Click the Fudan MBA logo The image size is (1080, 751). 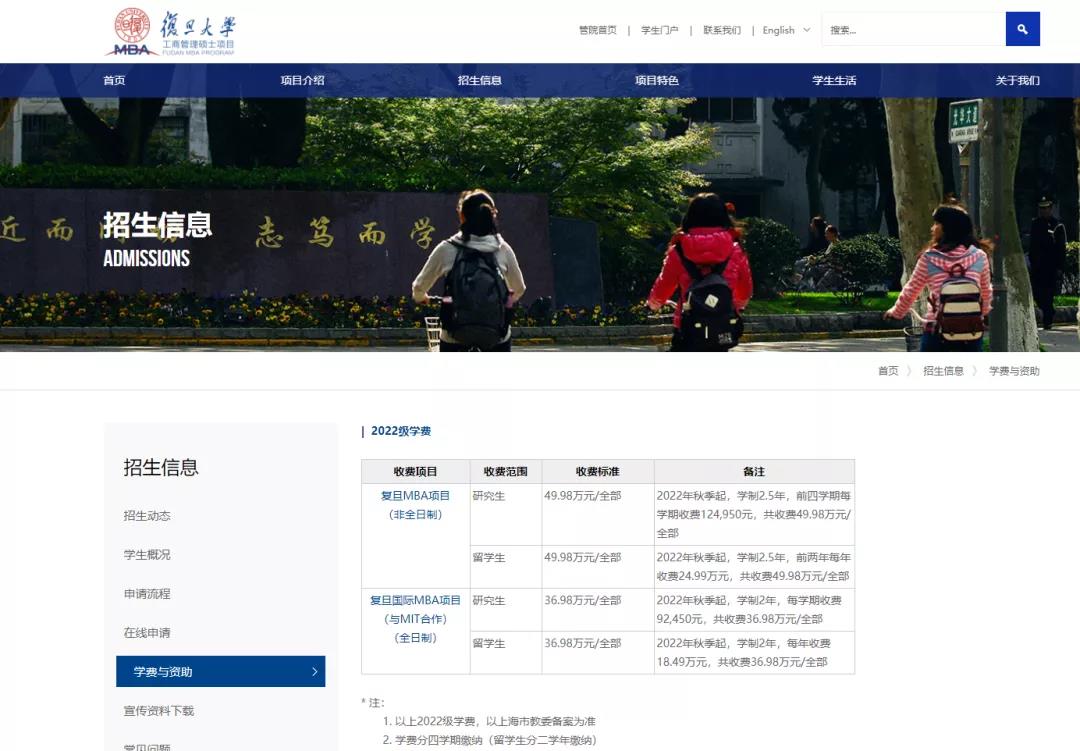(172, 32)
